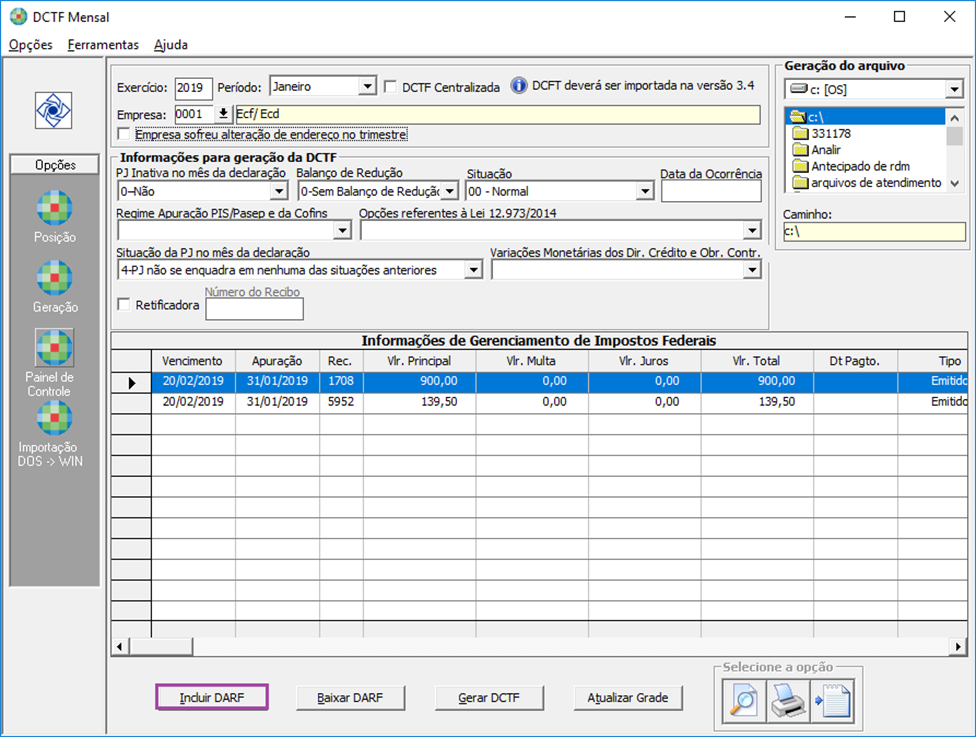Click the row selector arrow of first row
Screen dimensions: 976x737
point(131,382)
